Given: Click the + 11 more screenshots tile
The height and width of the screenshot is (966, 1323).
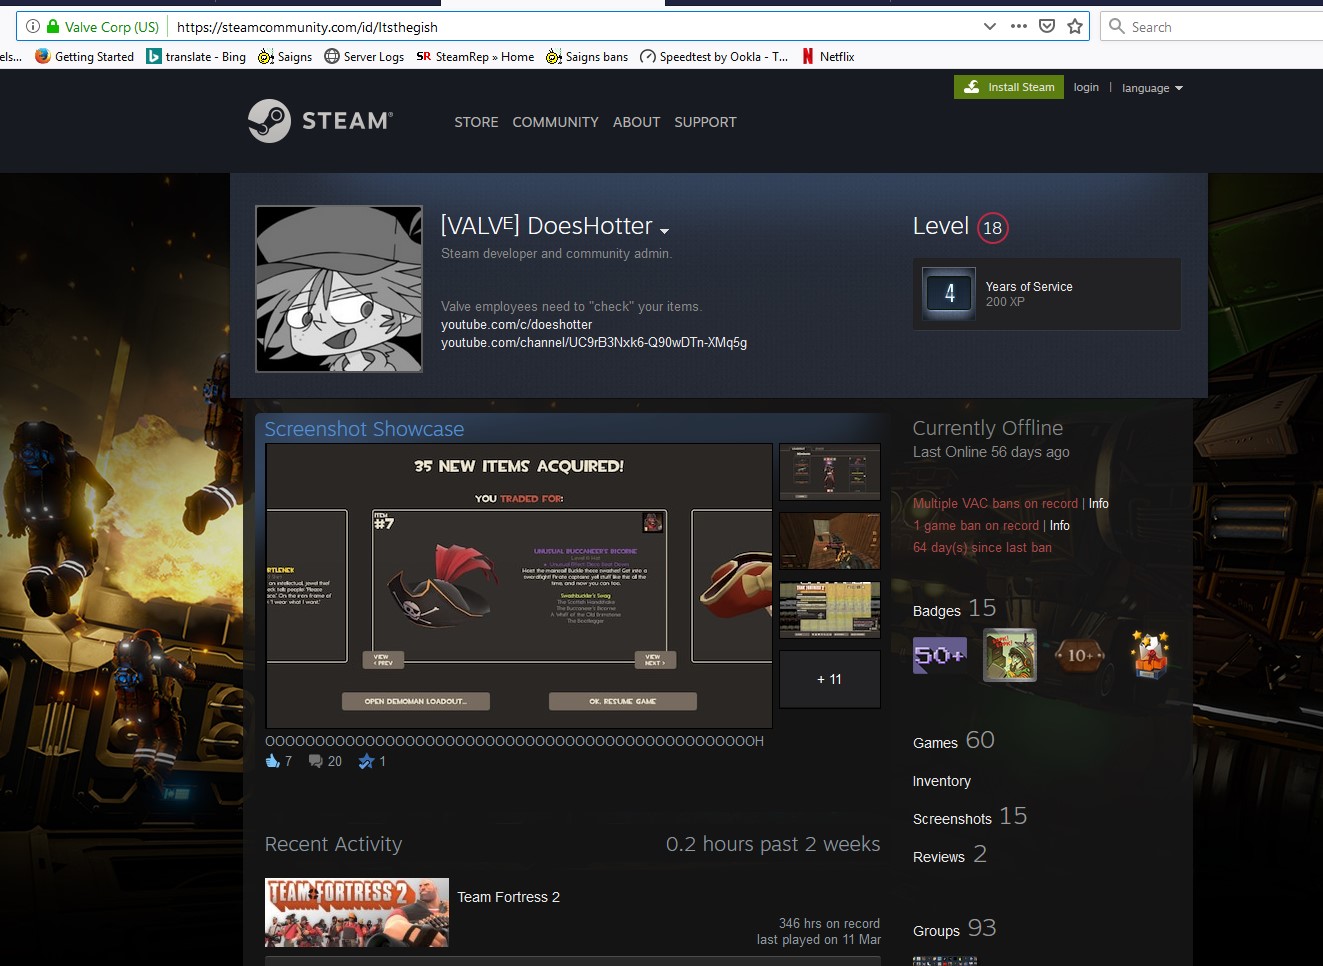Looking at the screenshot, I should click(830, 679).
